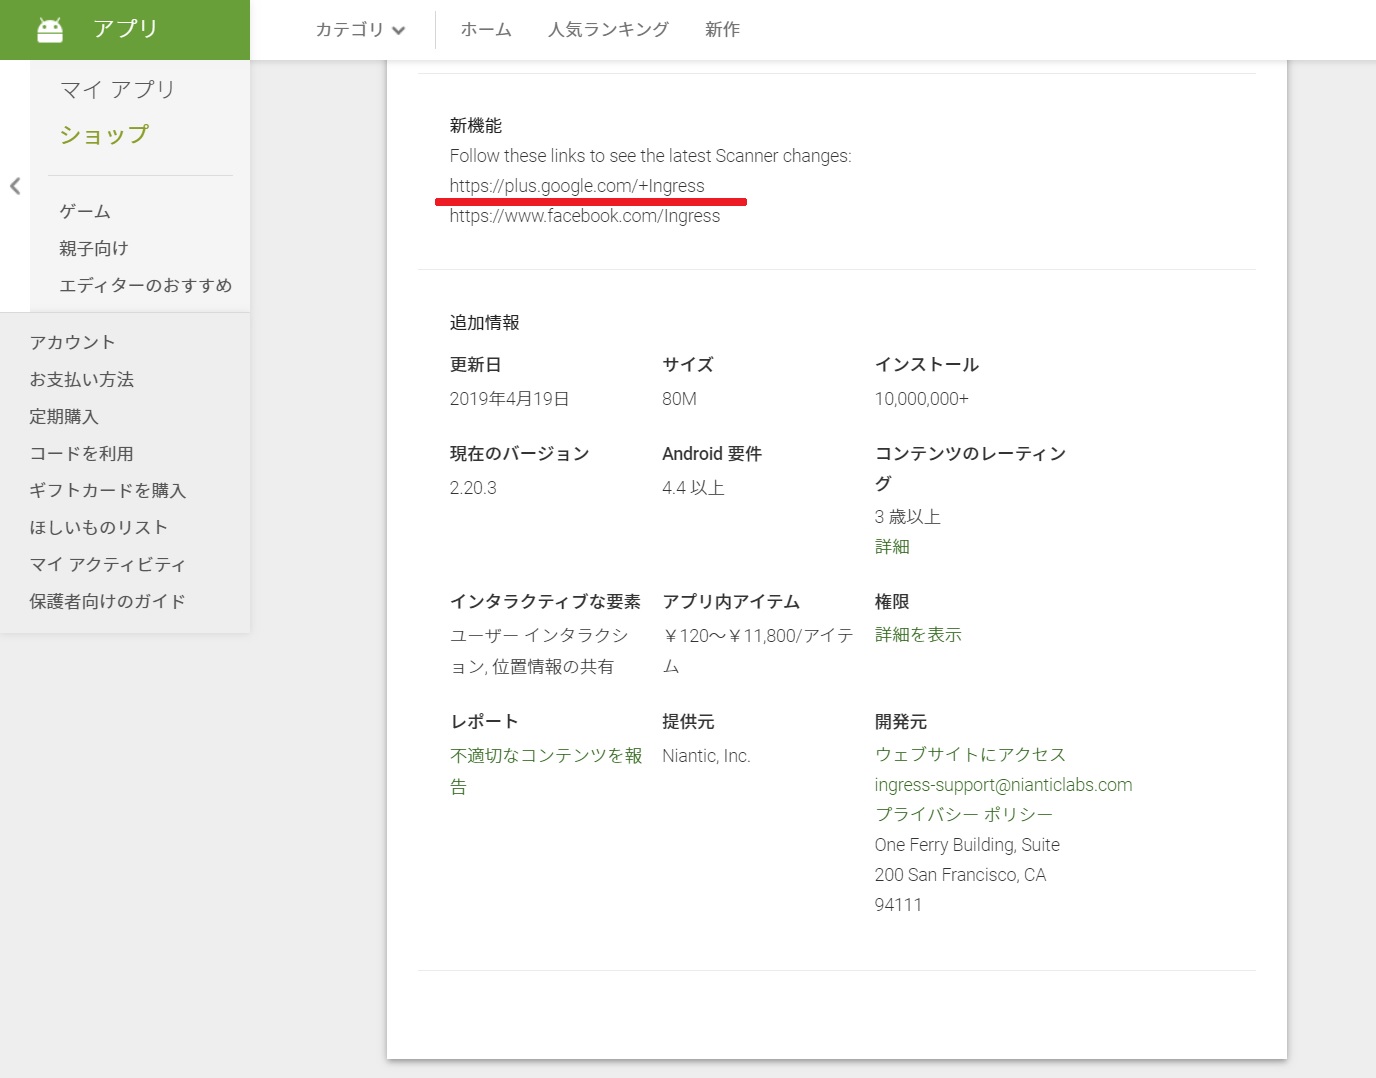Select ショップ in sidebar
This screenshot has height=1078, width=1376.
click(x=104, y=134)
